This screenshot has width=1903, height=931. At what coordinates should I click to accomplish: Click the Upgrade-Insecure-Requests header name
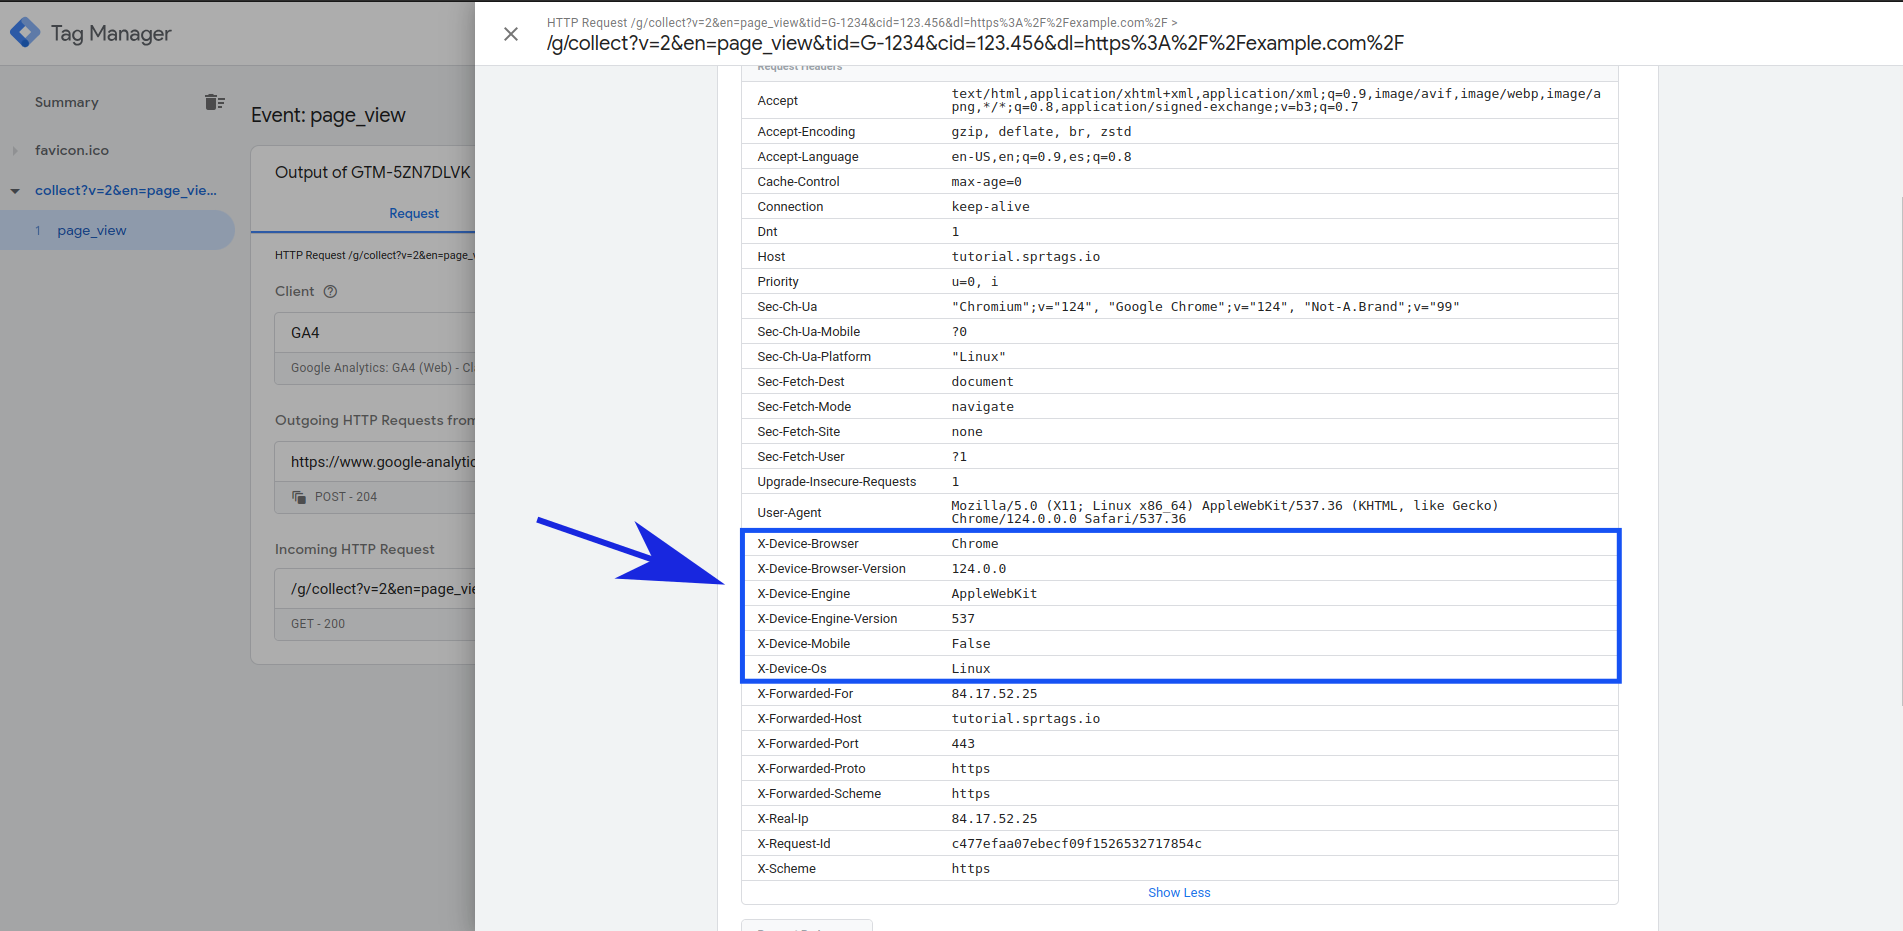click(836, 482)
